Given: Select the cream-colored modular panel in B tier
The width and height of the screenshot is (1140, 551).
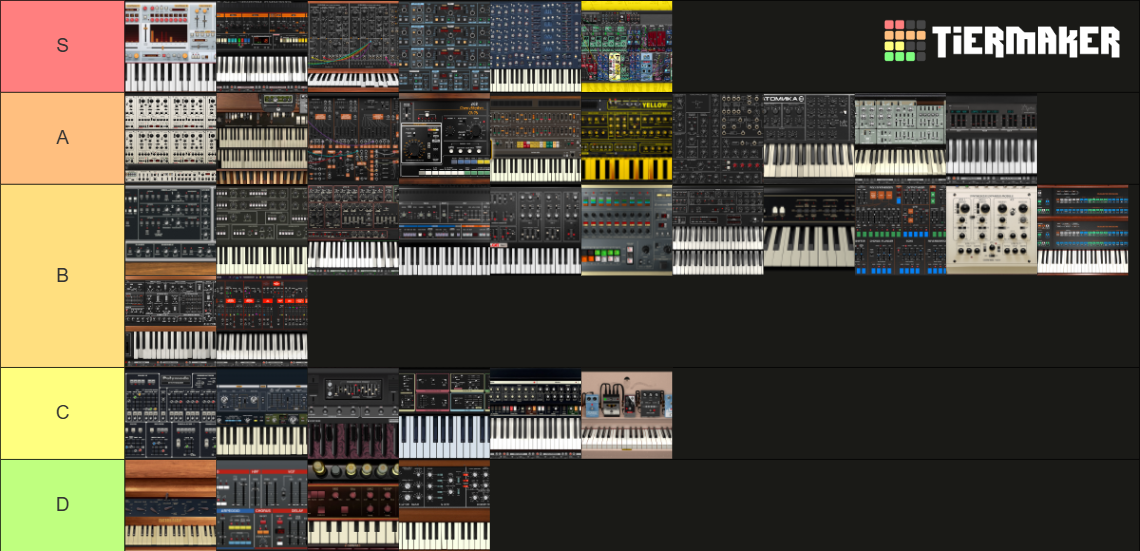Looking at the screenshot, I should click(992, 230).
